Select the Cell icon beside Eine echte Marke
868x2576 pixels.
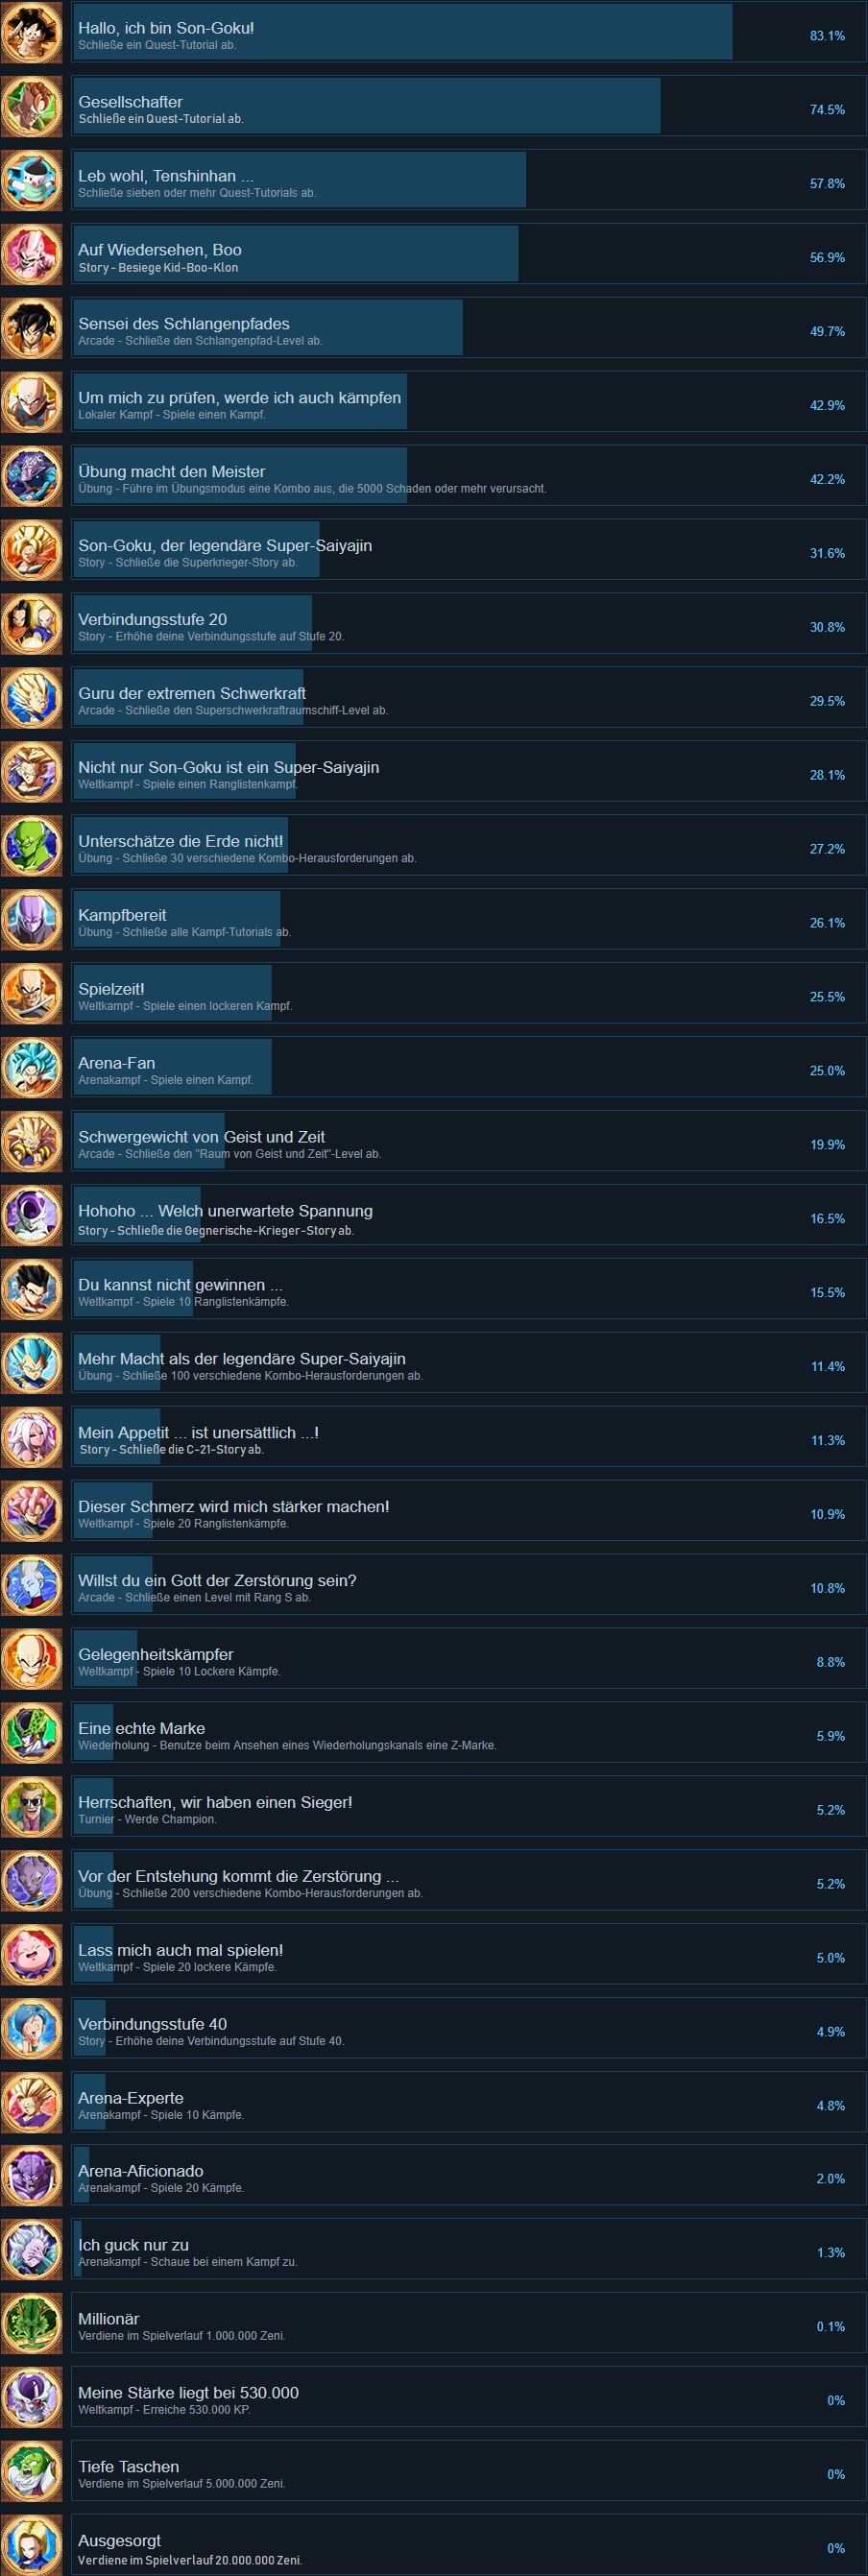[x=31, y=1735]
